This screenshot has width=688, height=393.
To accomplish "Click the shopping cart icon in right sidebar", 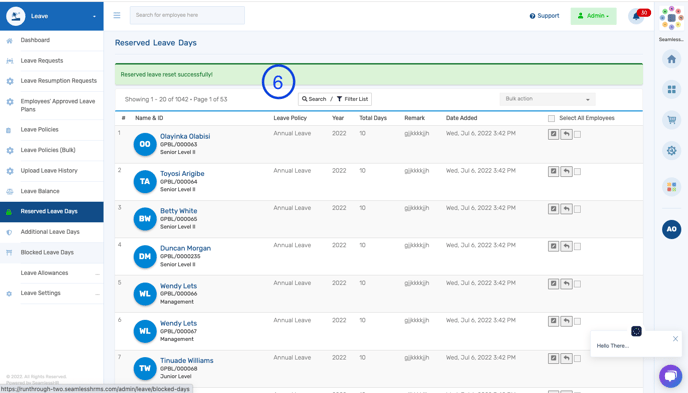I will pyautogui.click(x=671, y=120).
